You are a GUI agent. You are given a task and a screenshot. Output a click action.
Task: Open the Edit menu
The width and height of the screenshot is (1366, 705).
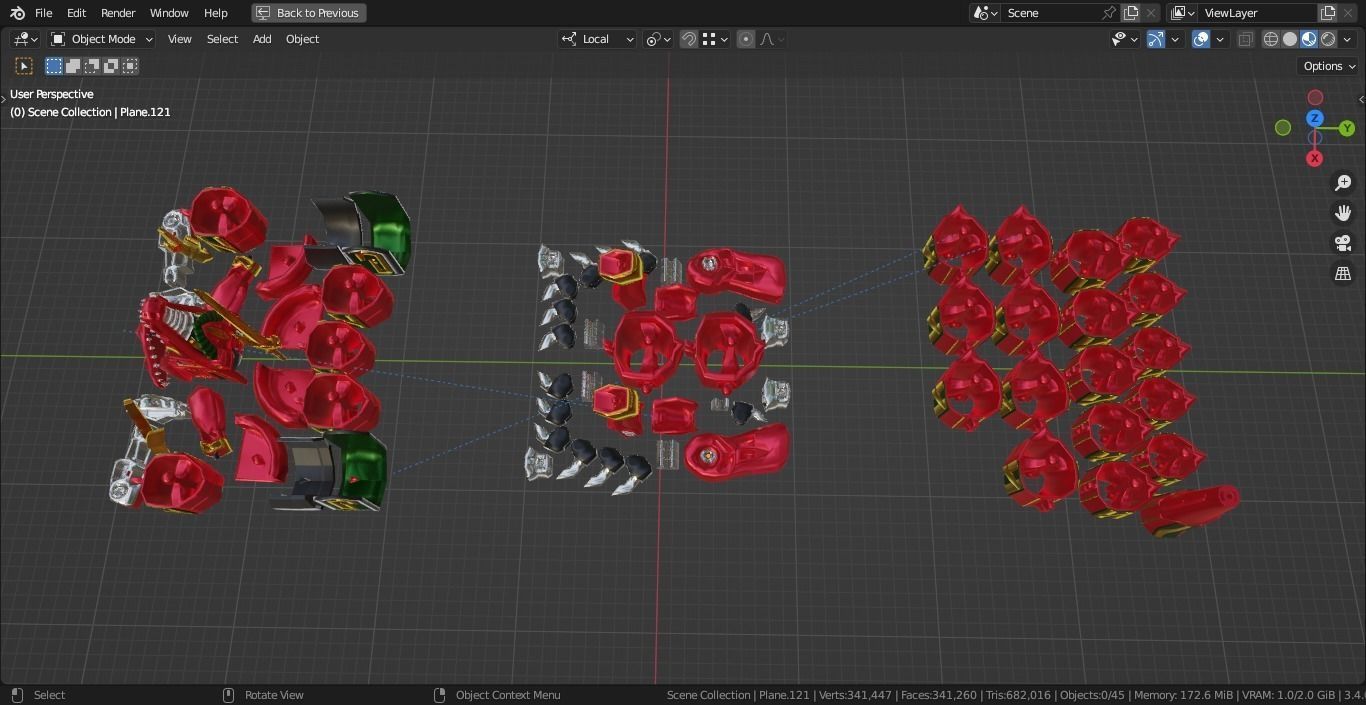pyautogui.click(x=76, y=13)
